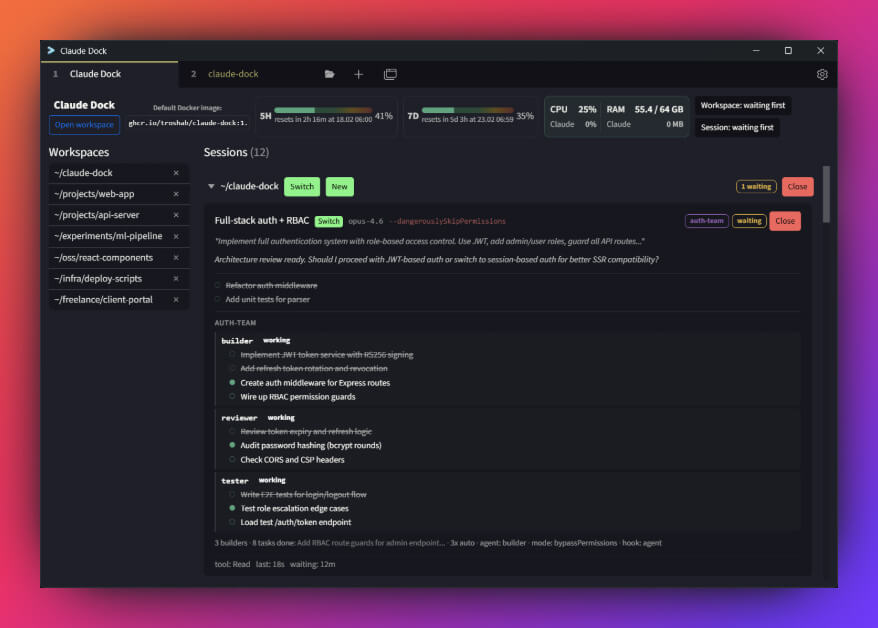The width and height of the screenshot is (878, 628).
Task: Close the Full-stack auth + RBAC session
Action: [784, 221]
